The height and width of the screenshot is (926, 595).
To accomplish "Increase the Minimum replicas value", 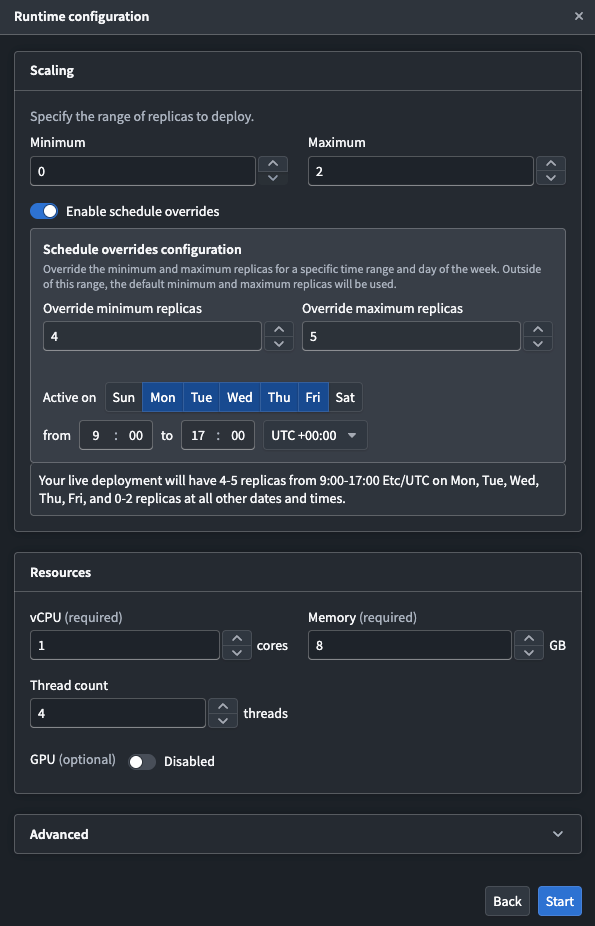I will [x=273, y=164].
